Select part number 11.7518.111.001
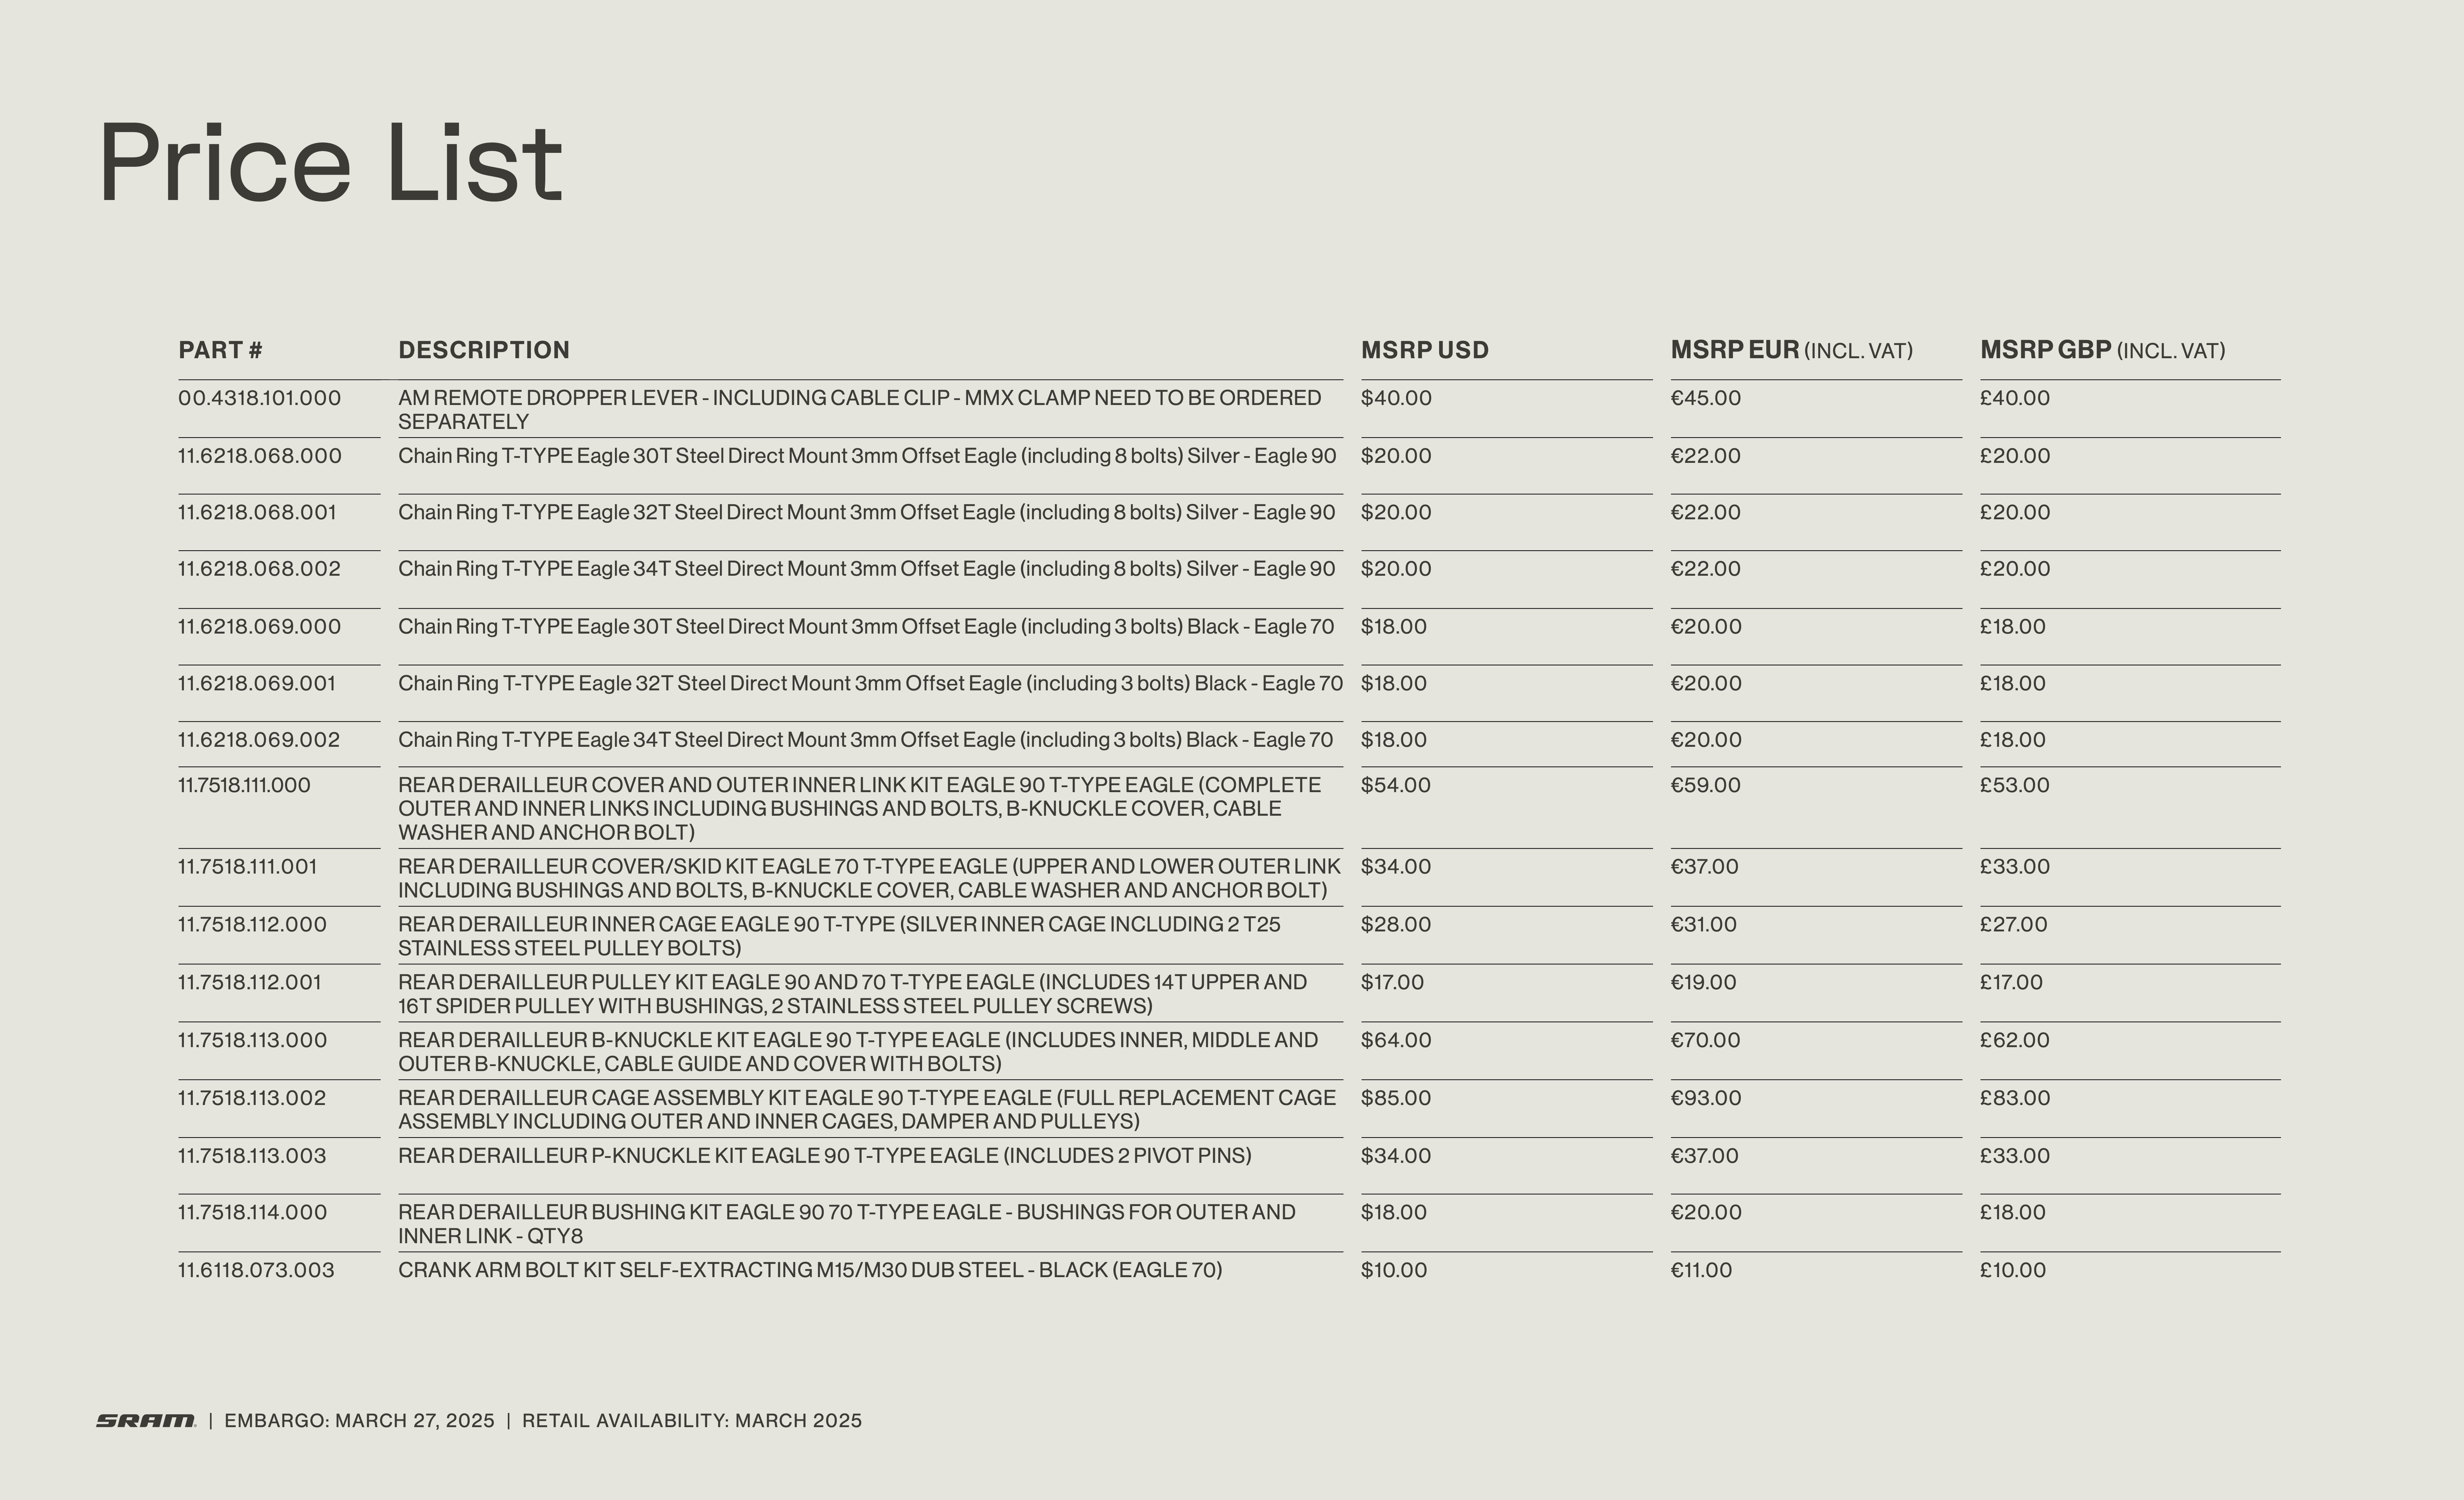The width and height of the screenshot is (2464, 1500). 247,867
